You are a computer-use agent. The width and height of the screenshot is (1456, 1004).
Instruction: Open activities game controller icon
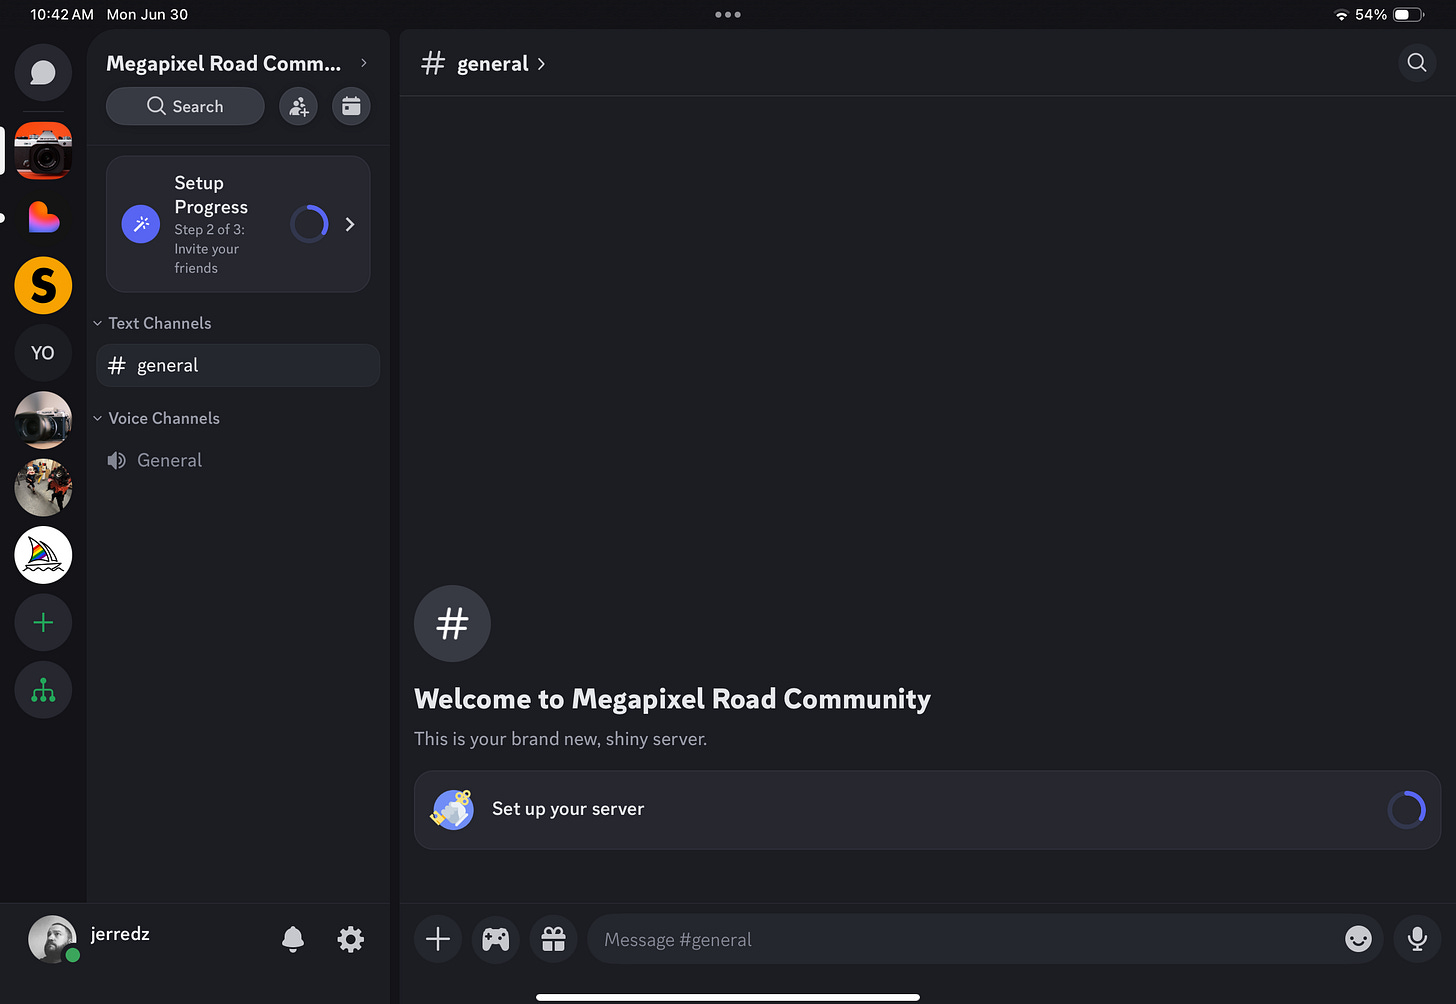pyautogui.click(x=496, y=939)
